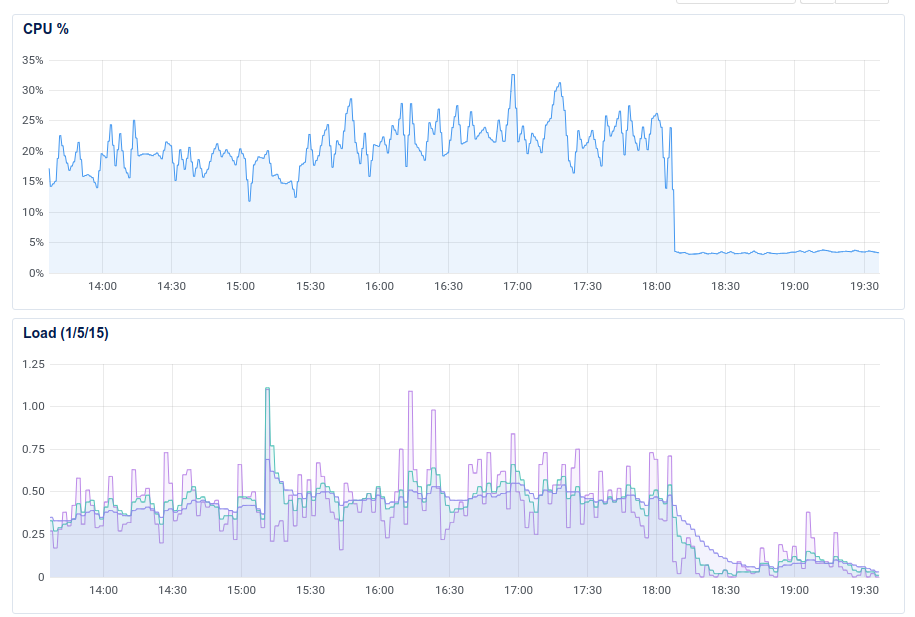Click 14:00 on the CPU chart time axis
Image resolution: width=915 pixels, height=617 pixels.
click(x=102, y=287)
